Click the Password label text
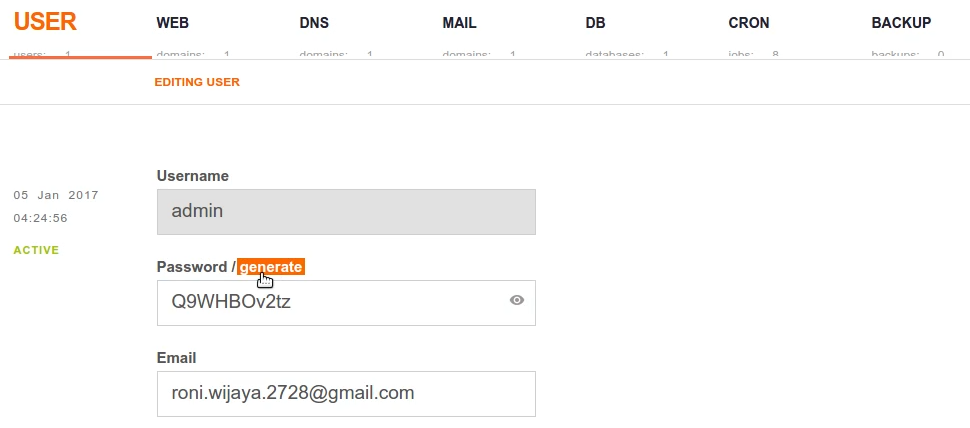Screen dimensions: 970x428 tap(192, 267)
